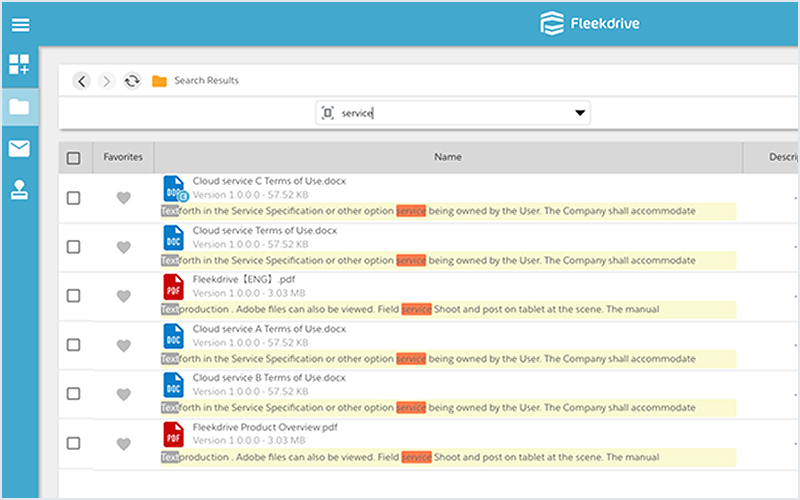Expand the search box dropdown arrow

click(580, 113)
